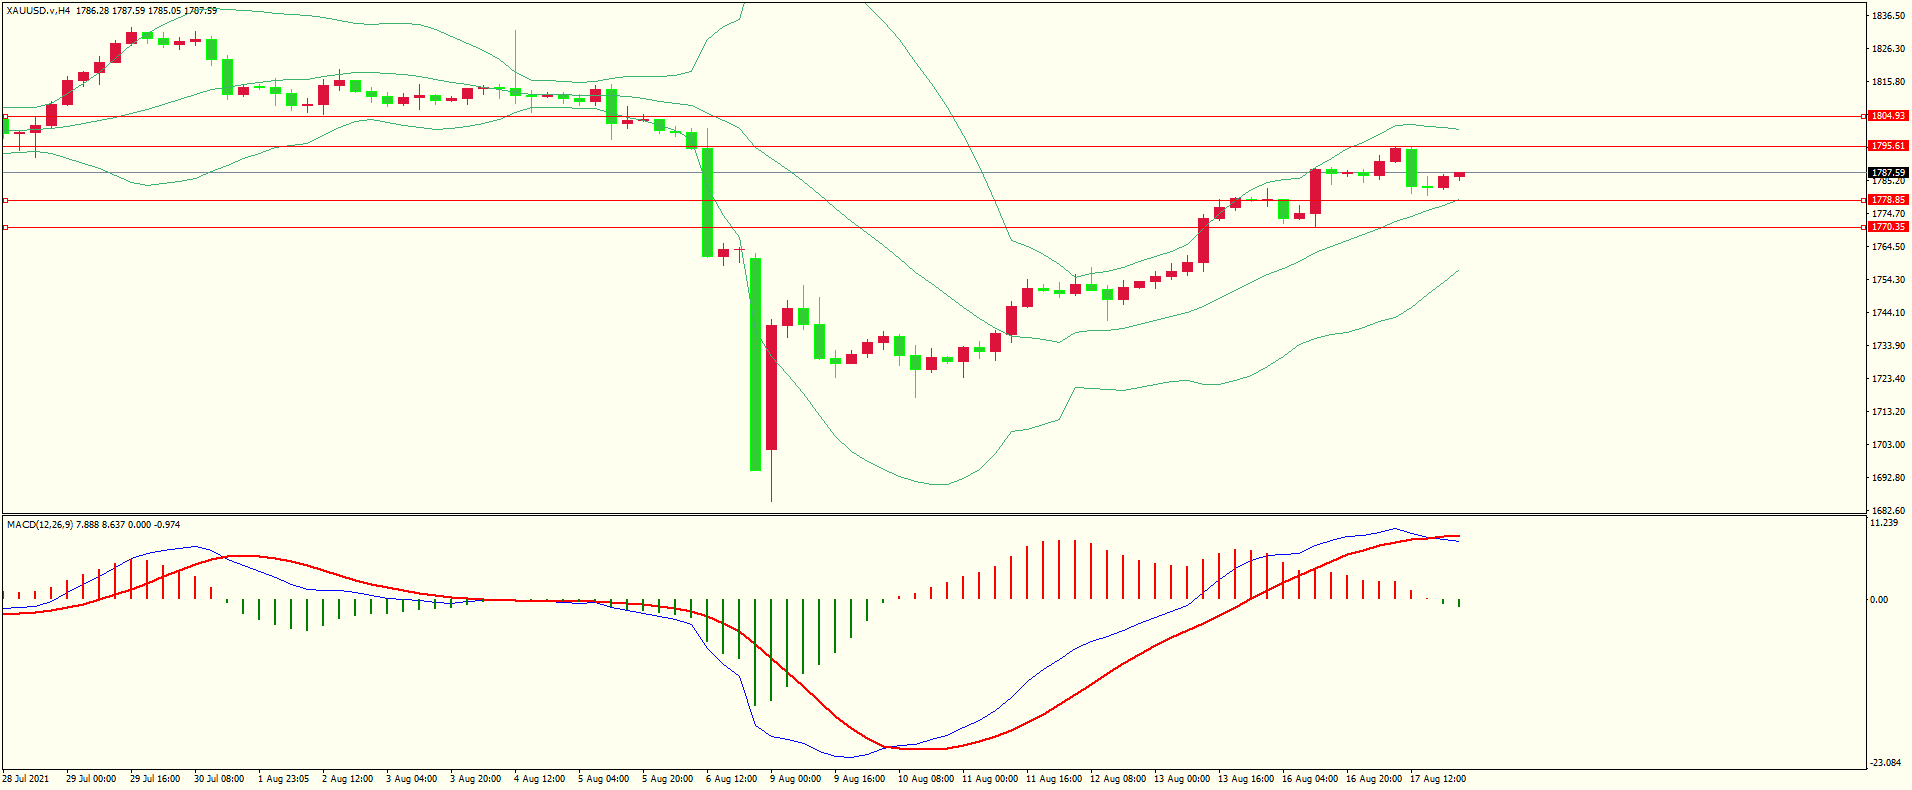This screenshot has width=1912, height=790.
Task: Click 1713.20 on the price scale
Action: click(1888, 412)
